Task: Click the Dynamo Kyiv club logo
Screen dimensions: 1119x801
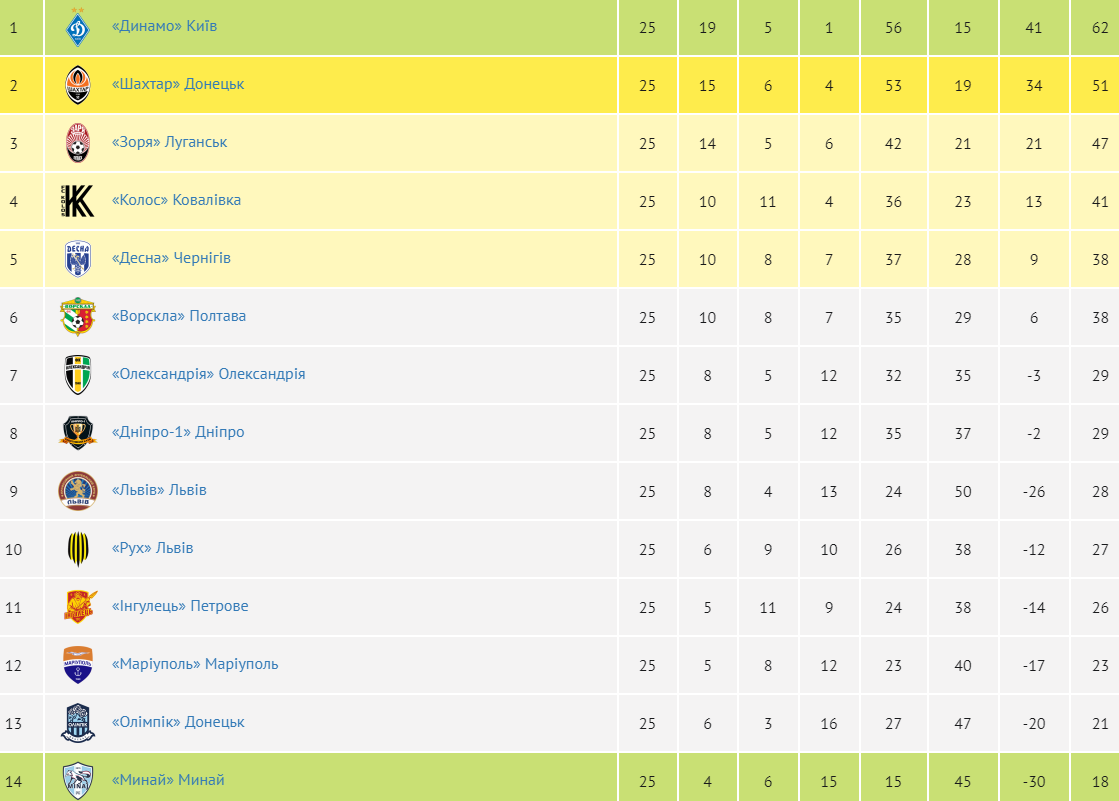Action: click(x=78, y=27)
